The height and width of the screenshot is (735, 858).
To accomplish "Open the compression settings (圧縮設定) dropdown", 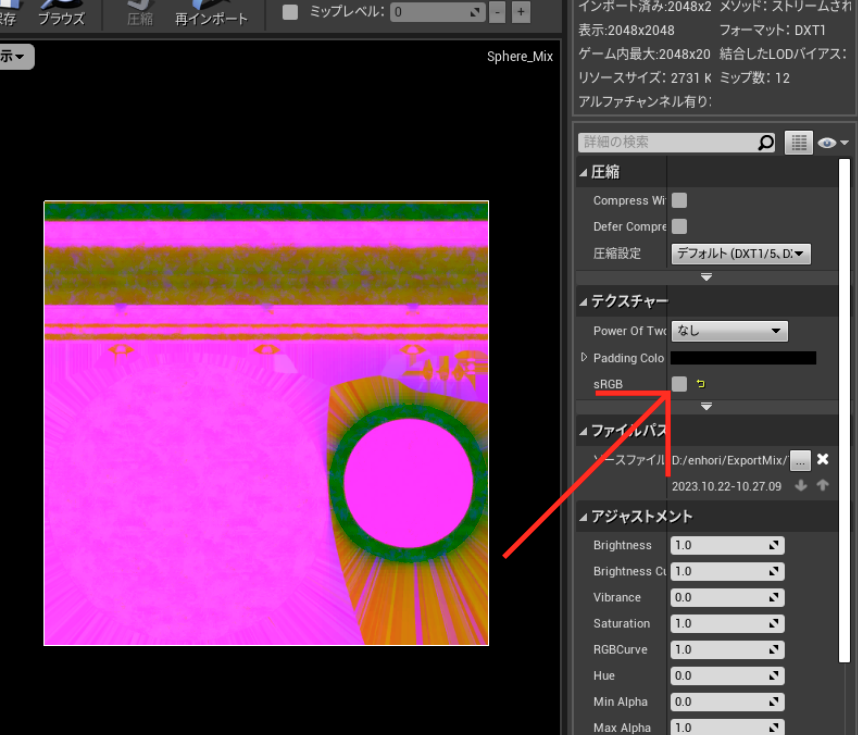I will [741, 253].
